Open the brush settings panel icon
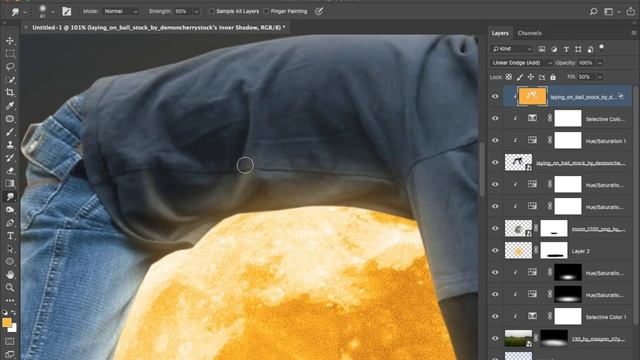Viewport: 640px width, 360px height. (x=67, y=12)
